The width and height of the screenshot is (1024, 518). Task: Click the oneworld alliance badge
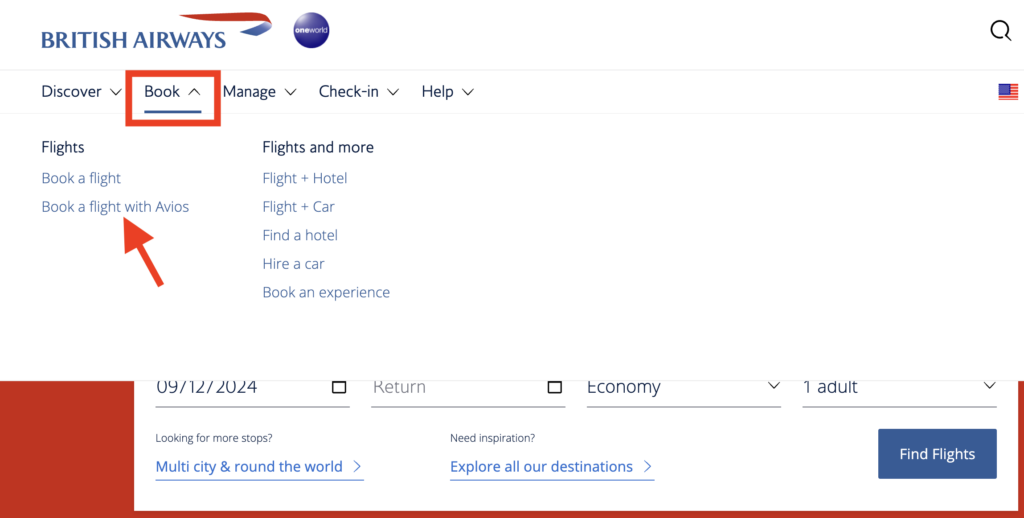[x=311, y=32]
